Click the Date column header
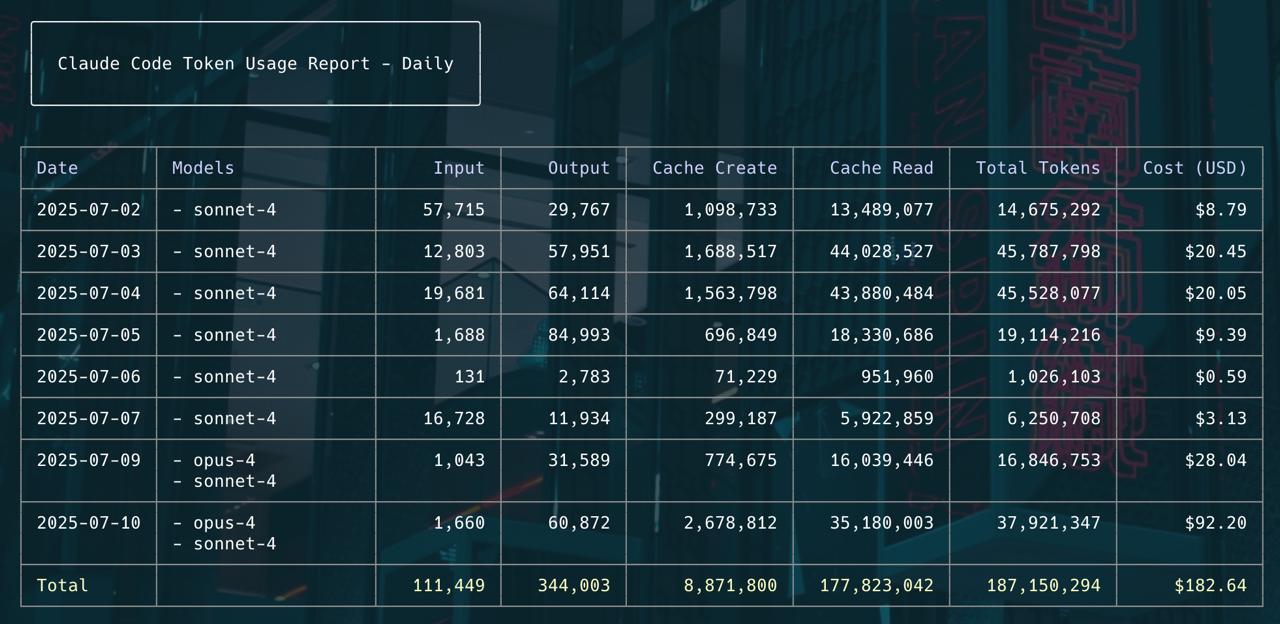 pos(57,168)
